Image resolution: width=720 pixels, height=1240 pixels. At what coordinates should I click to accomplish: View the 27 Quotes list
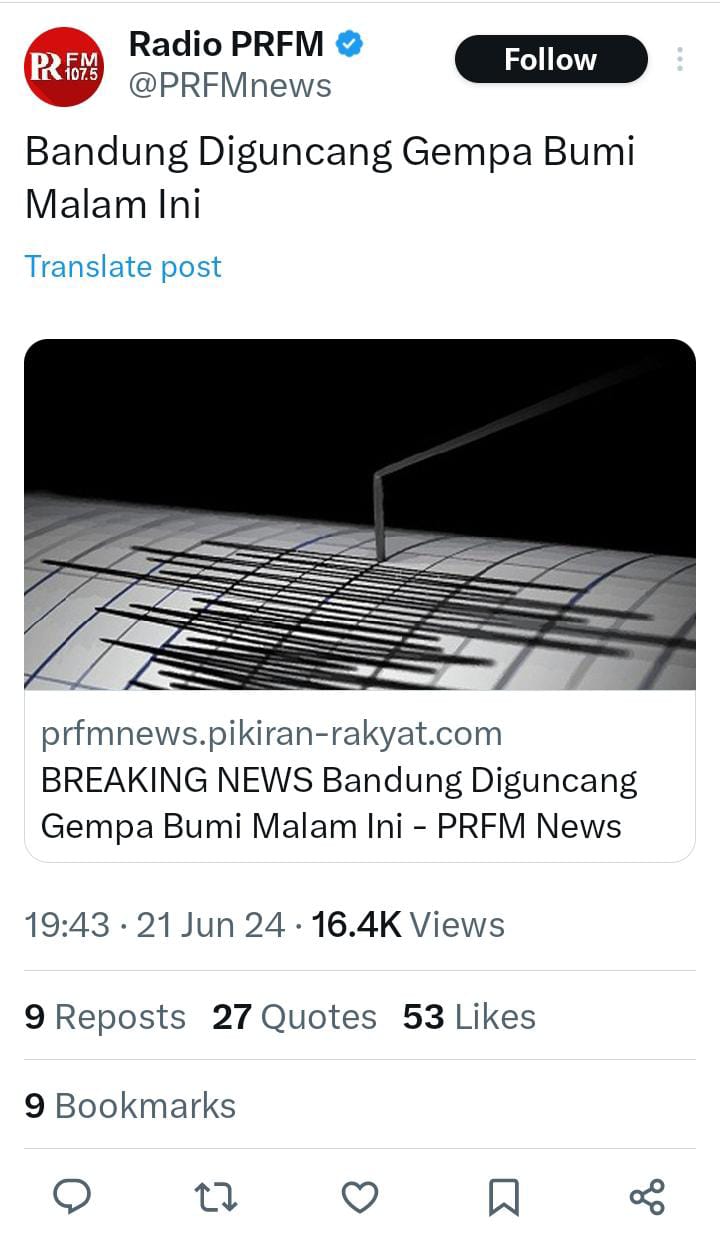pos(294,1017)
